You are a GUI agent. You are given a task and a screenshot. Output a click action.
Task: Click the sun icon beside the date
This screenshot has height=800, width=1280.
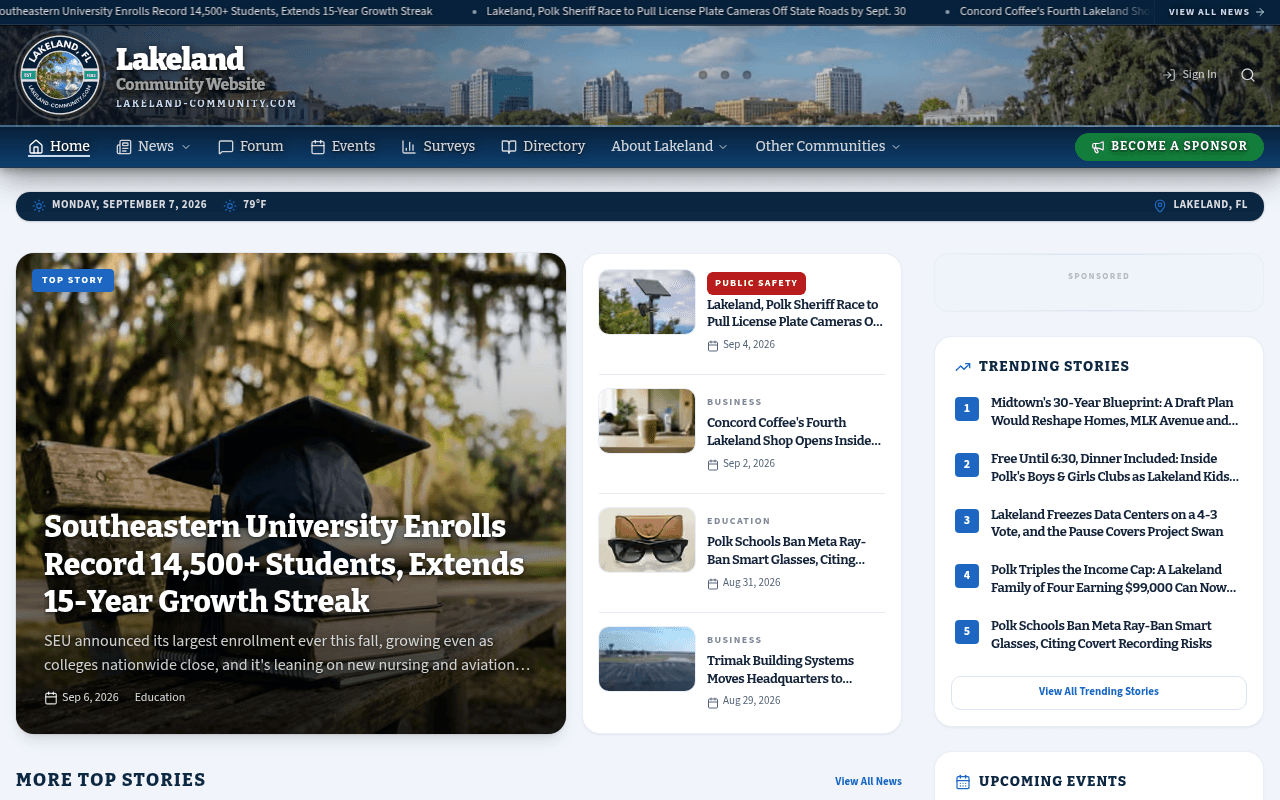(39, 206)
